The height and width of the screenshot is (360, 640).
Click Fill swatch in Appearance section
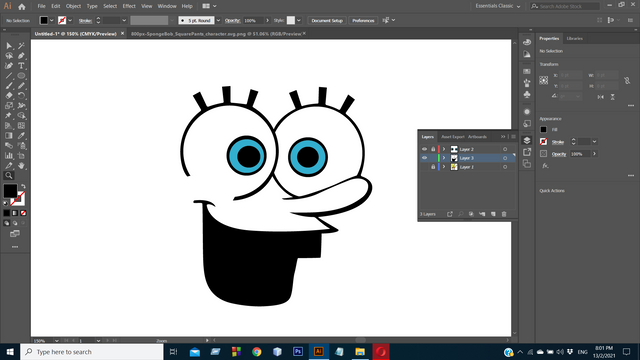click(x=543, y=129)
